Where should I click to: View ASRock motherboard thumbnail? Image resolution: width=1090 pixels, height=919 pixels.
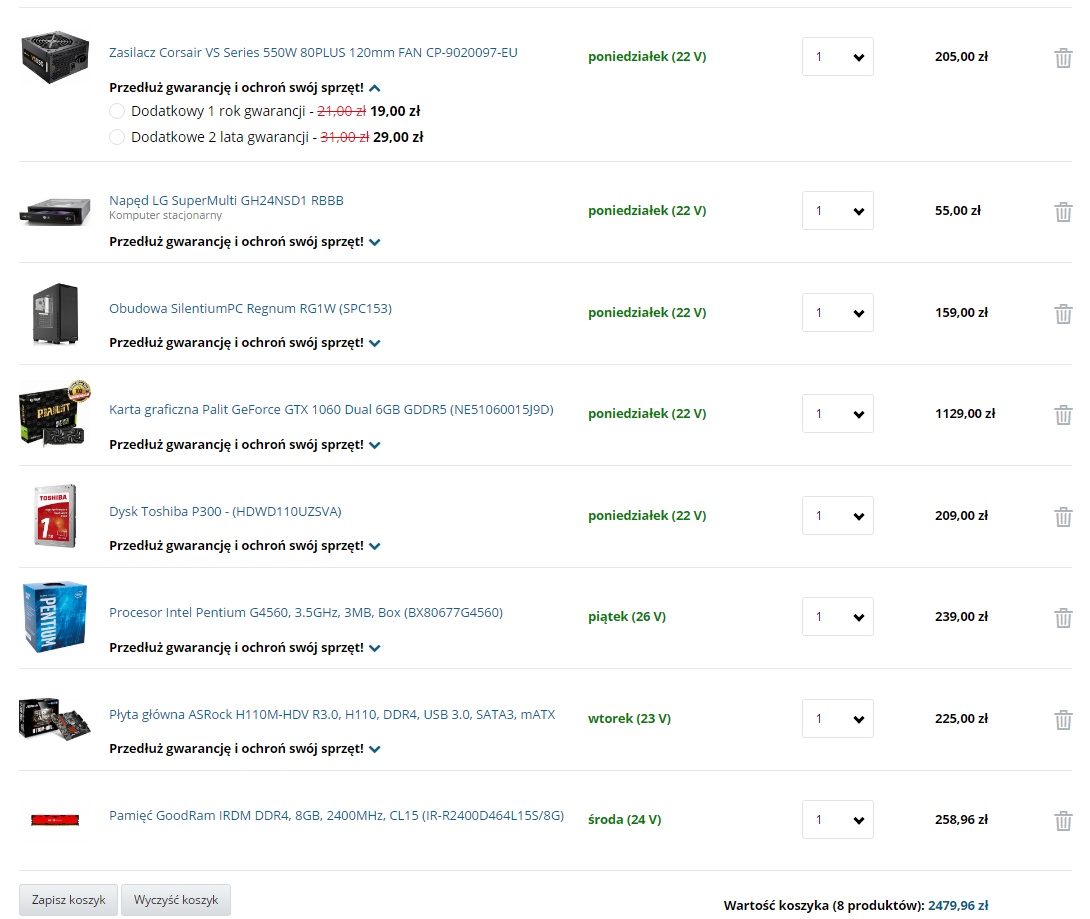[55, 718]
